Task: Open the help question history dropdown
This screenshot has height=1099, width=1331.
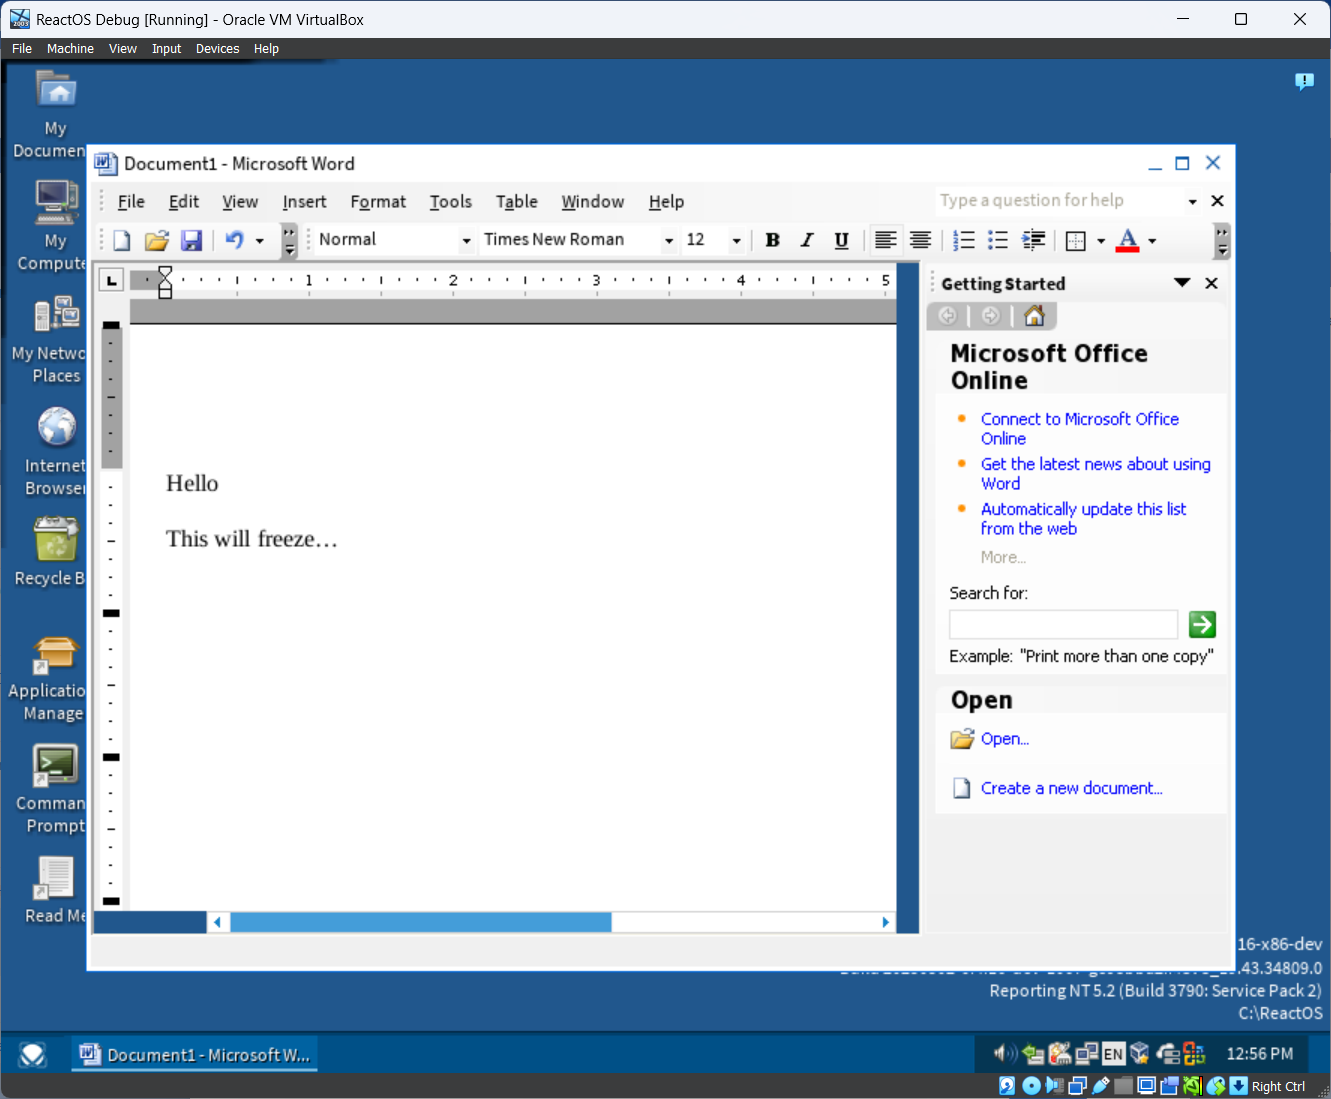Action: tap(1192, 201)
